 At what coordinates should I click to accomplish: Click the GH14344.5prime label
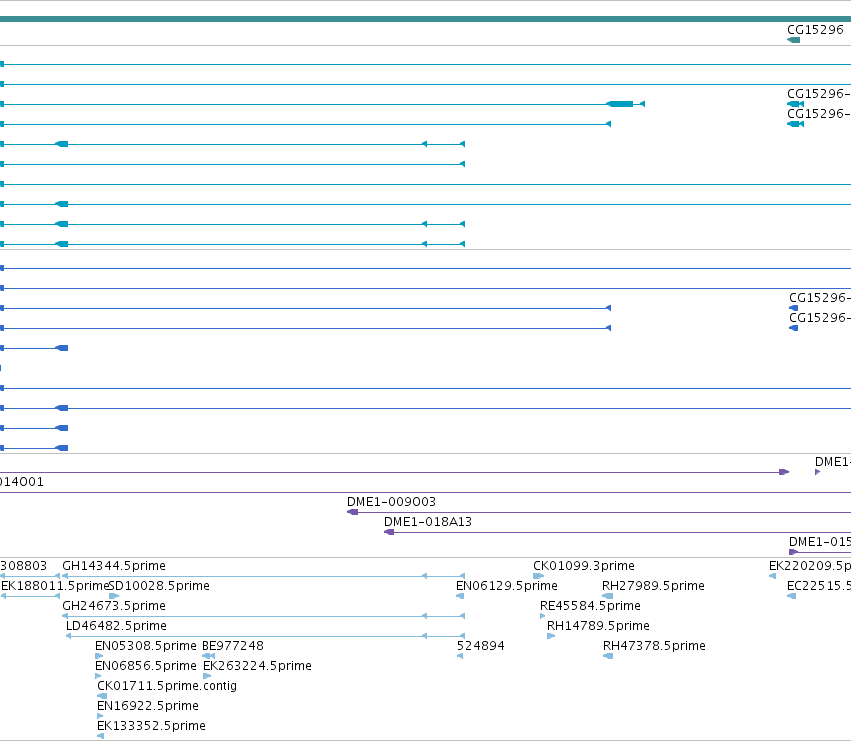pyautogui.click(x=114, y=566)
